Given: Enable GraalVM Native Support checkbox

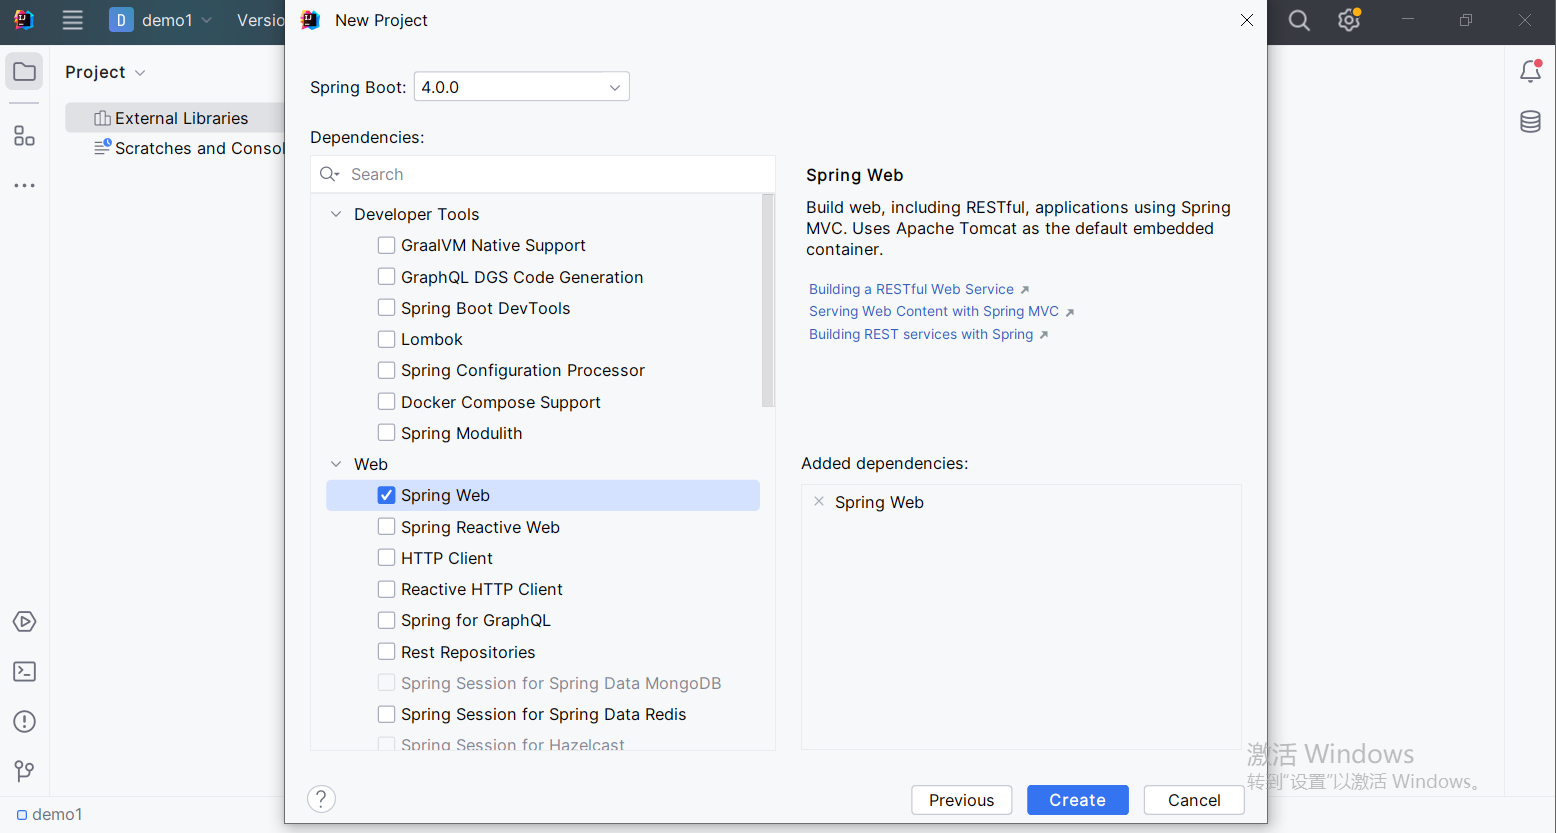Looking at the screenshot, I should 386,245.
